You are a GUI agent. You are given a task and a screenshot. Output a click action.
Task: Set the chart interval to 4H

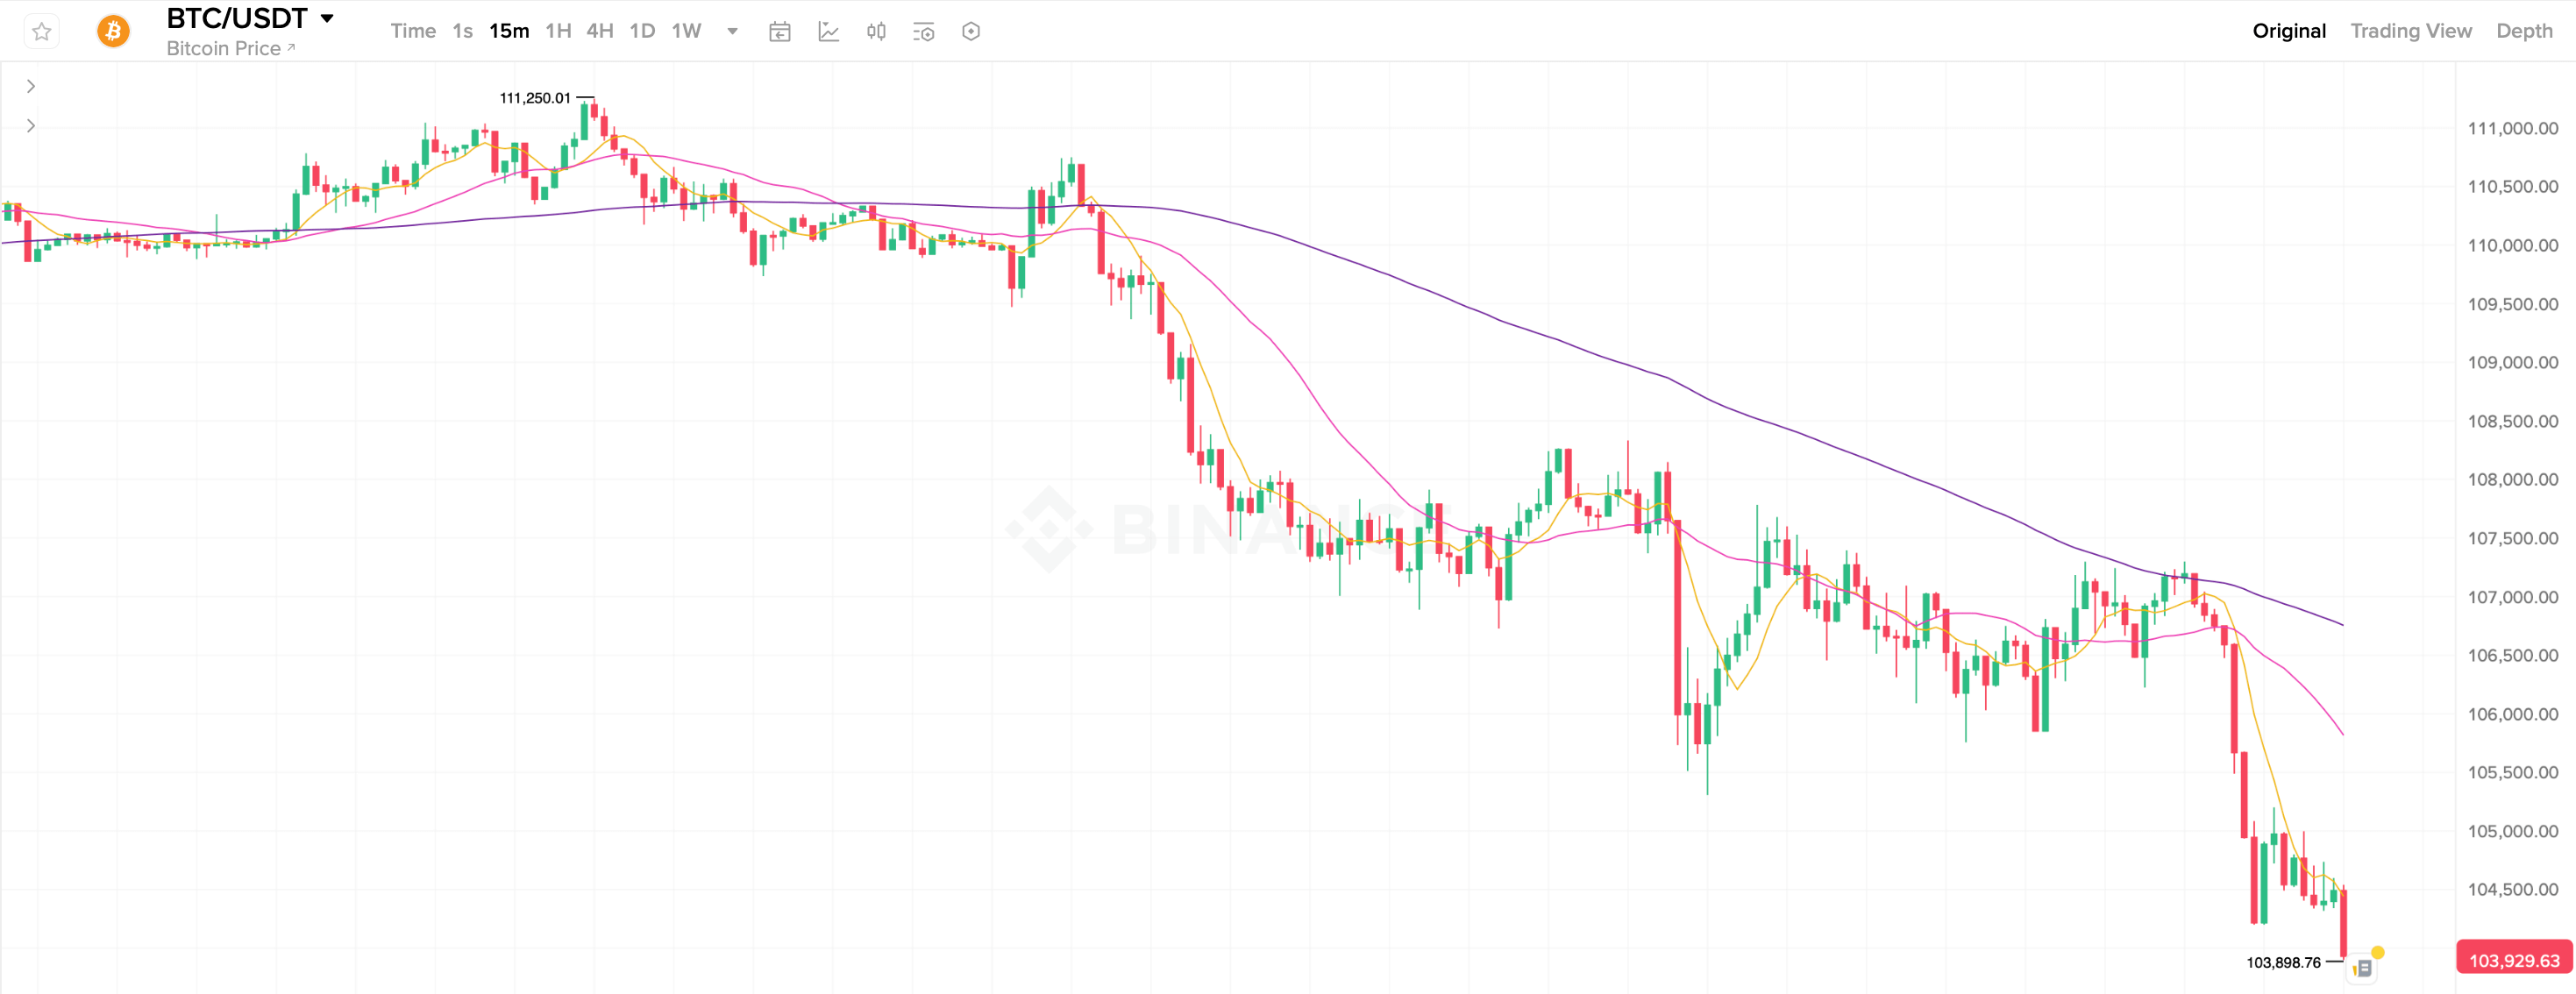click(600, 31)
